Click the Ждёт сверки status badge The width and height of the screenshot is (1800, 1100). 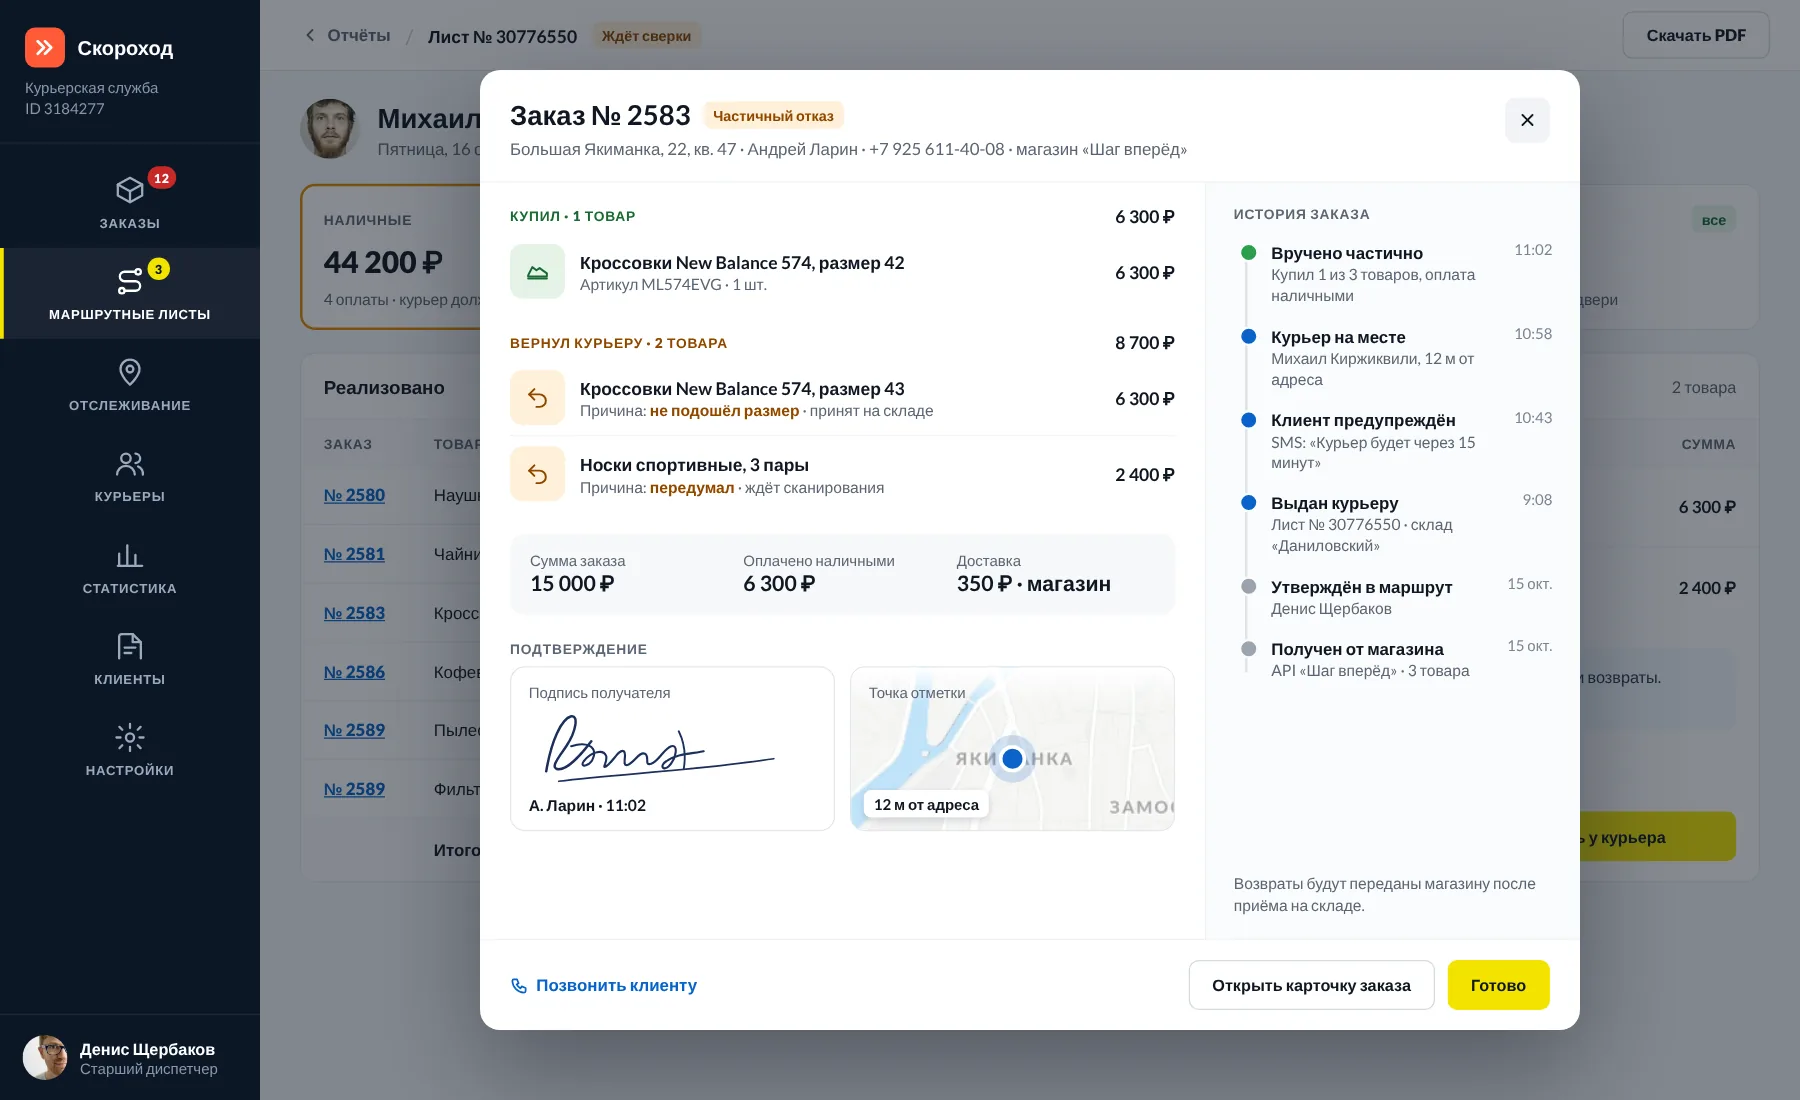(646, 36)
